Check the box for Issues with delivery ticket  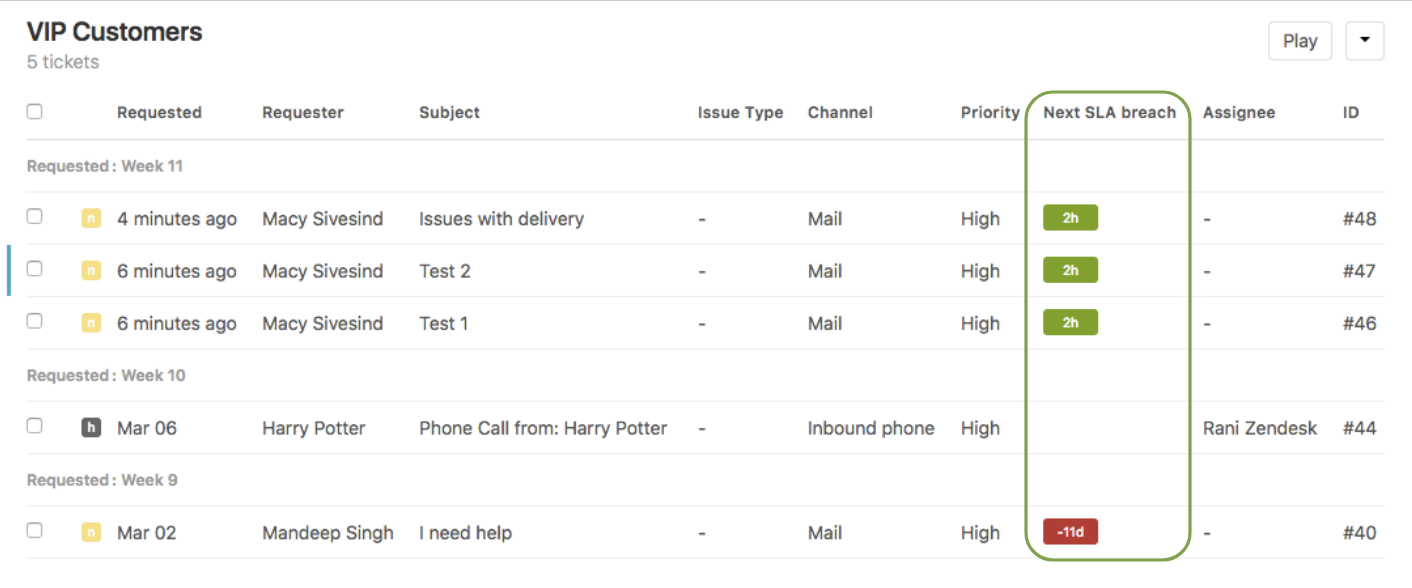pos(34,216)
